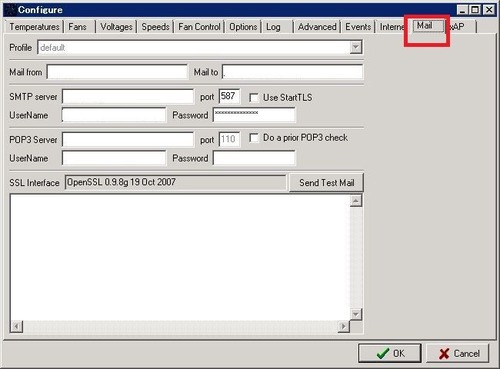Enable the Use StartTLS checkbox
Viewport: 500px width, 369px height.
point(254,98)
